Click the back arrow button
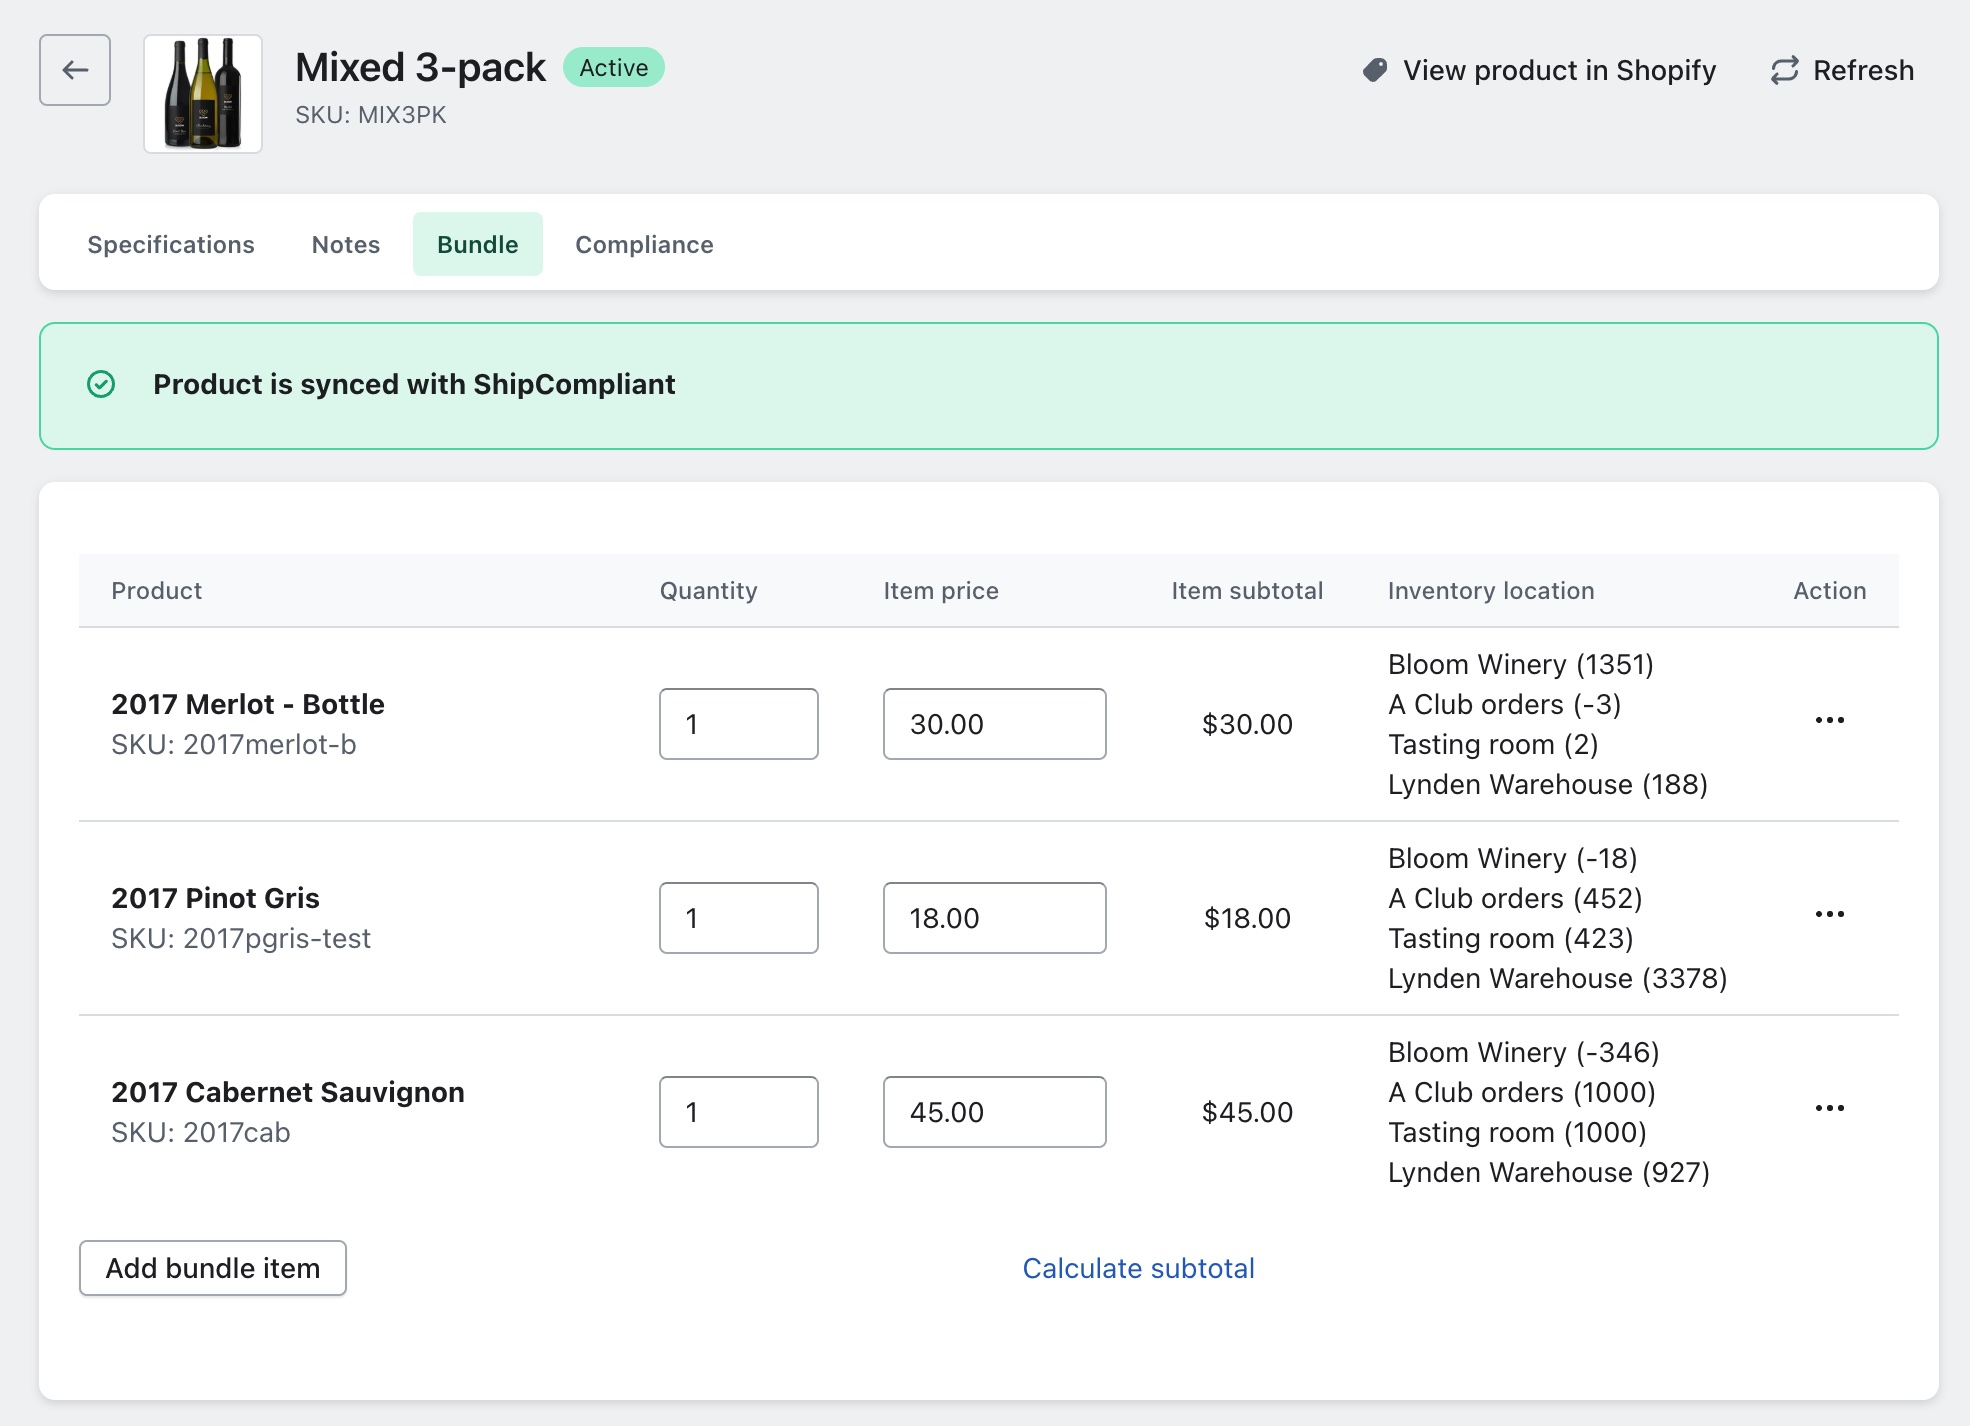Screen dimensions: 1970x1426 pyautogui.click(x=75, y=70)
